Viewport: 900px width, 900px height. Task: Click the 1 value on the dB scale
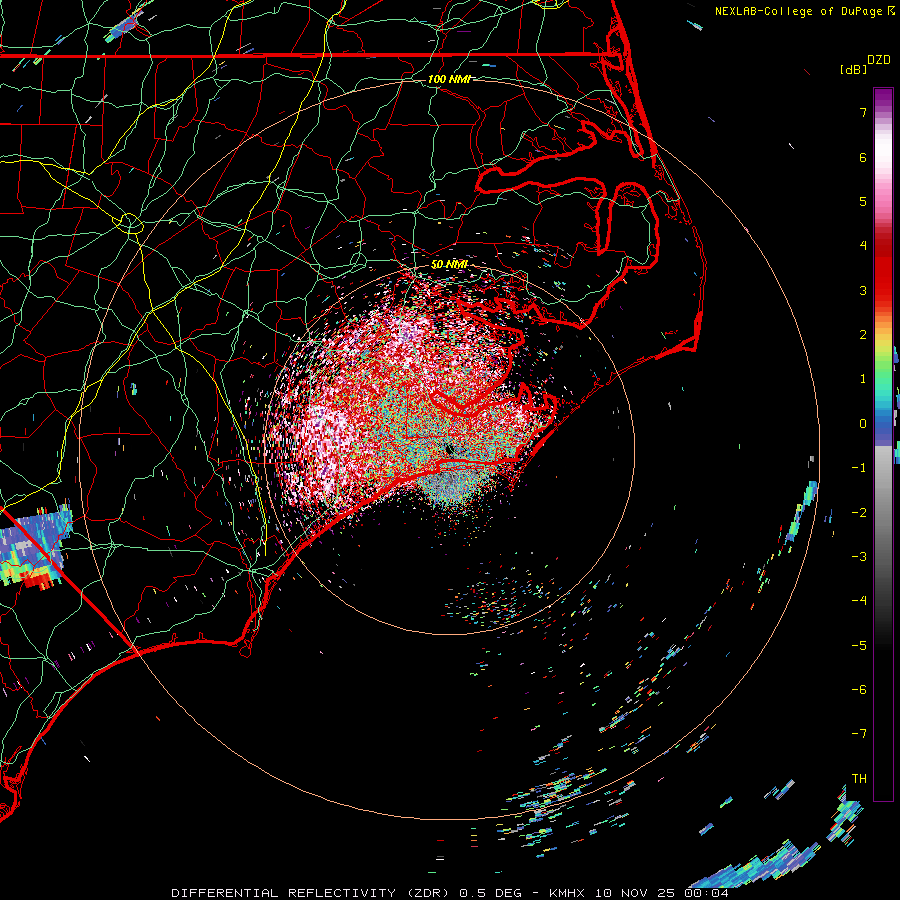pyautogui.click(x=863, y=379)
